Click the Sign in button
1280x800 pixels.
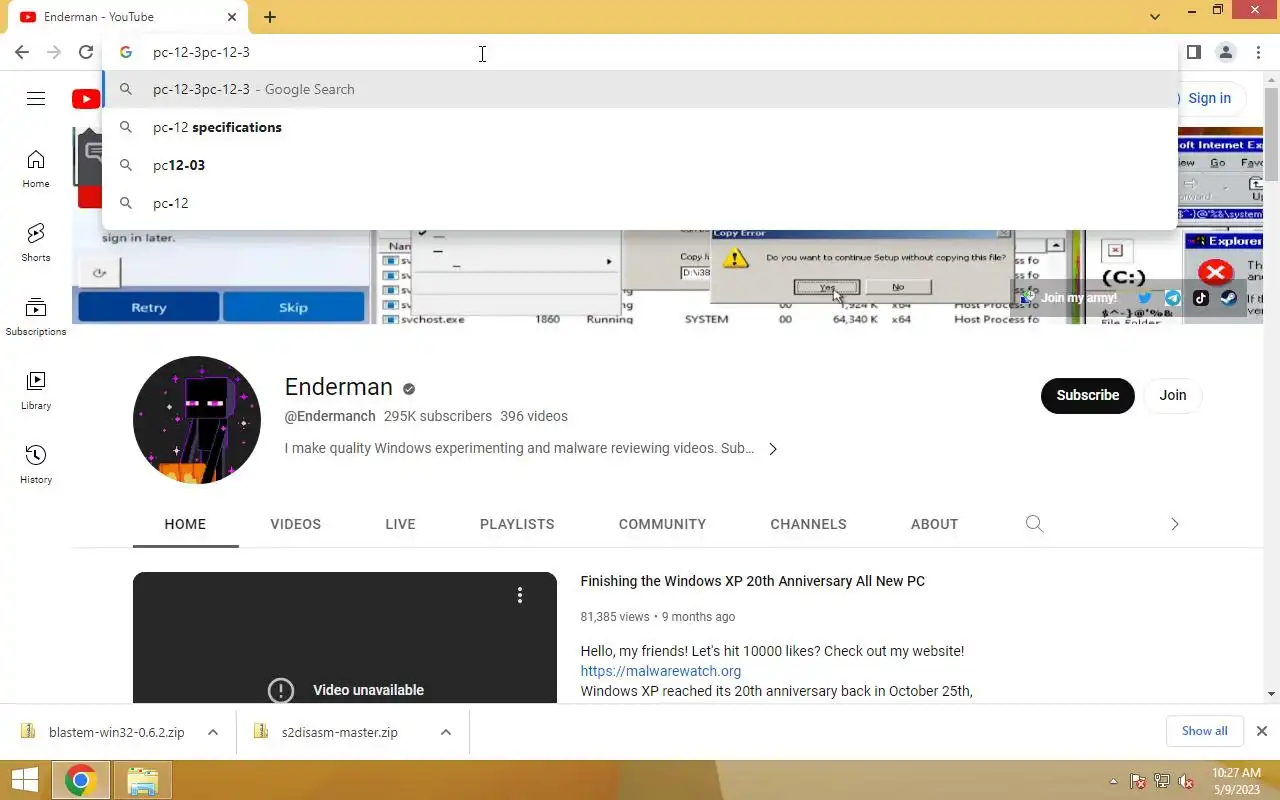(1208, 98)
